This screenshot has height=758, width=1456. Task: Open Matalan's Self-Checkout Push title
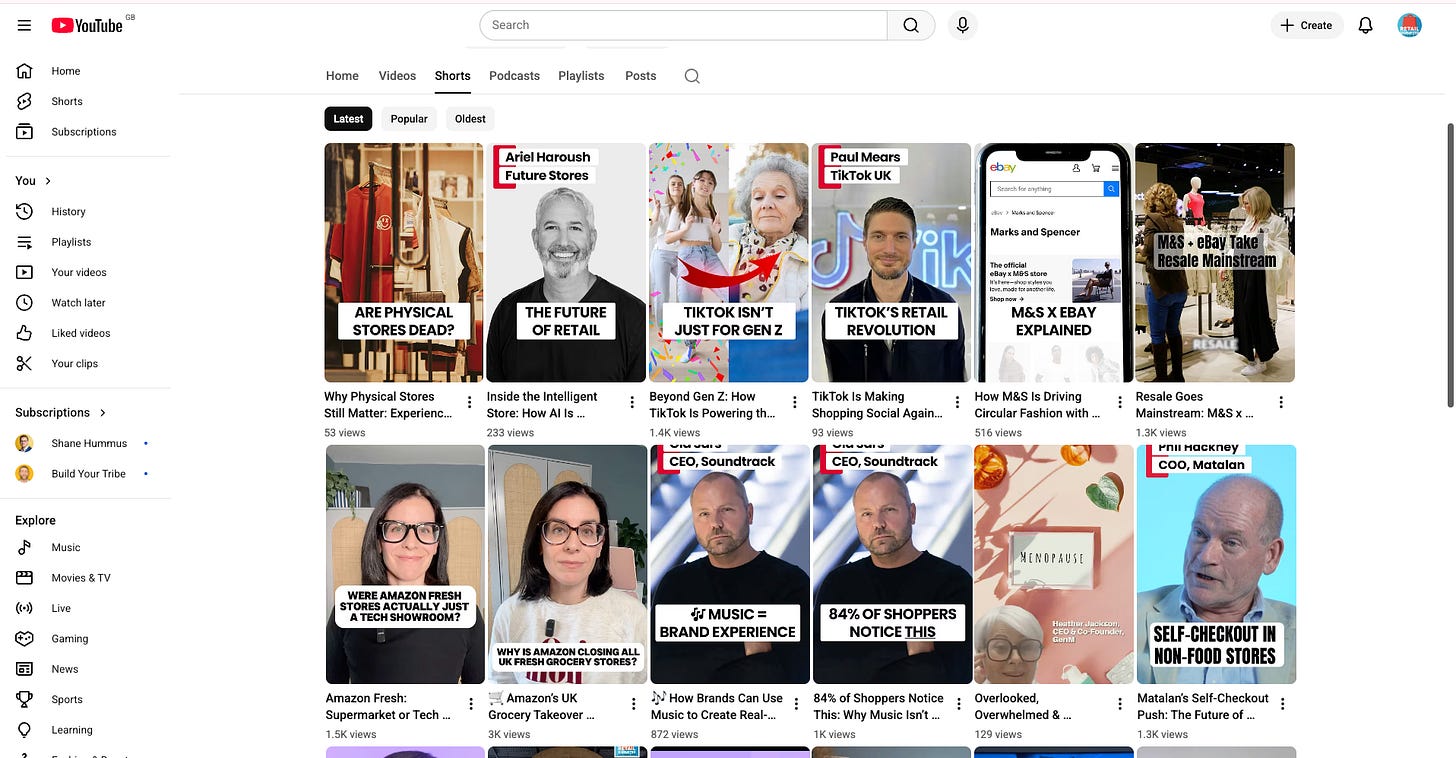coord(1203,706)
